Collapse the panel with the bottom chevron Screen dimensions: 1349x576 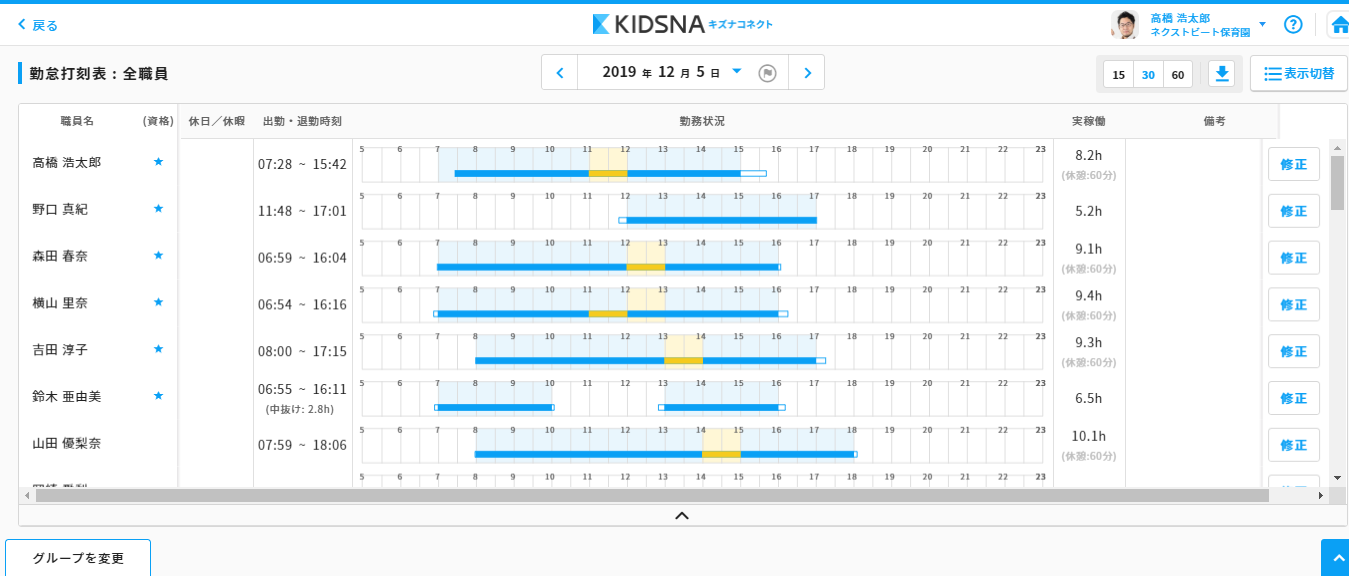pyautogui.click(x=682, y=516)
